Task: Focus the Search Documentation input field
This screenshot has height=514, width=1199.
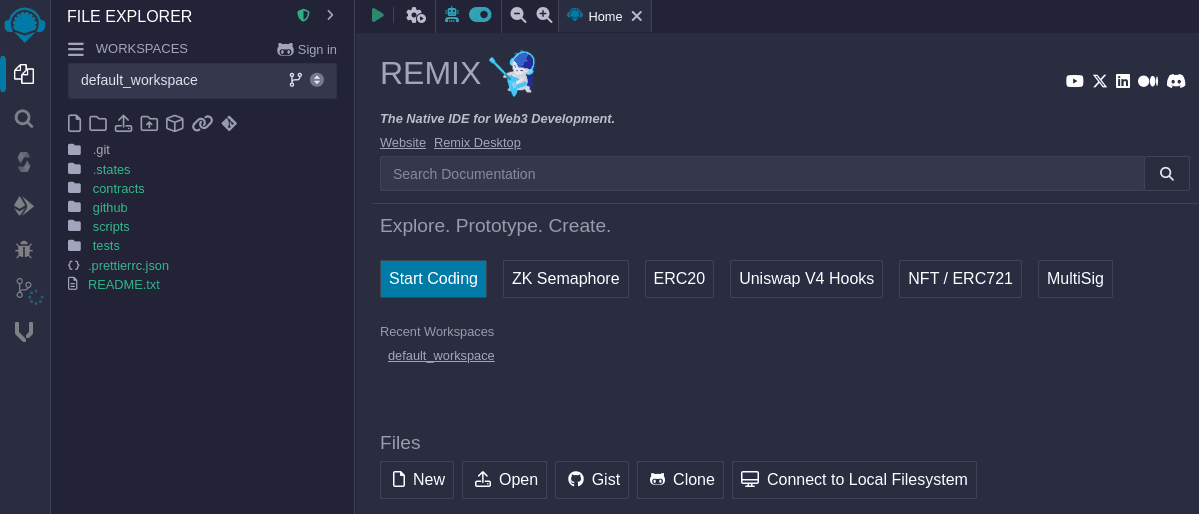Action: [762, 174]
